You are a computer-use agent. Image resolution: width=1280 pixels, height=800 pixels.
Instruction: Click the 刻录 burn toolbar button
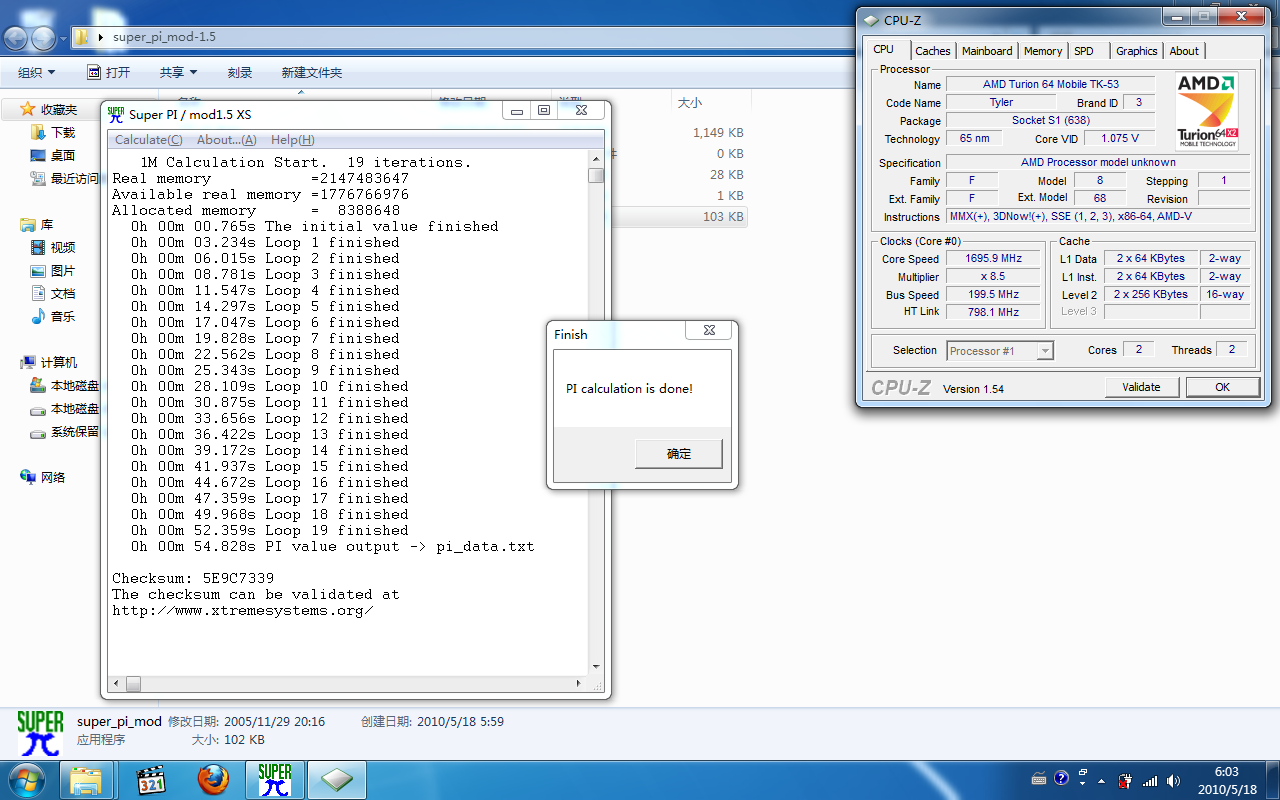pos(240,72)
